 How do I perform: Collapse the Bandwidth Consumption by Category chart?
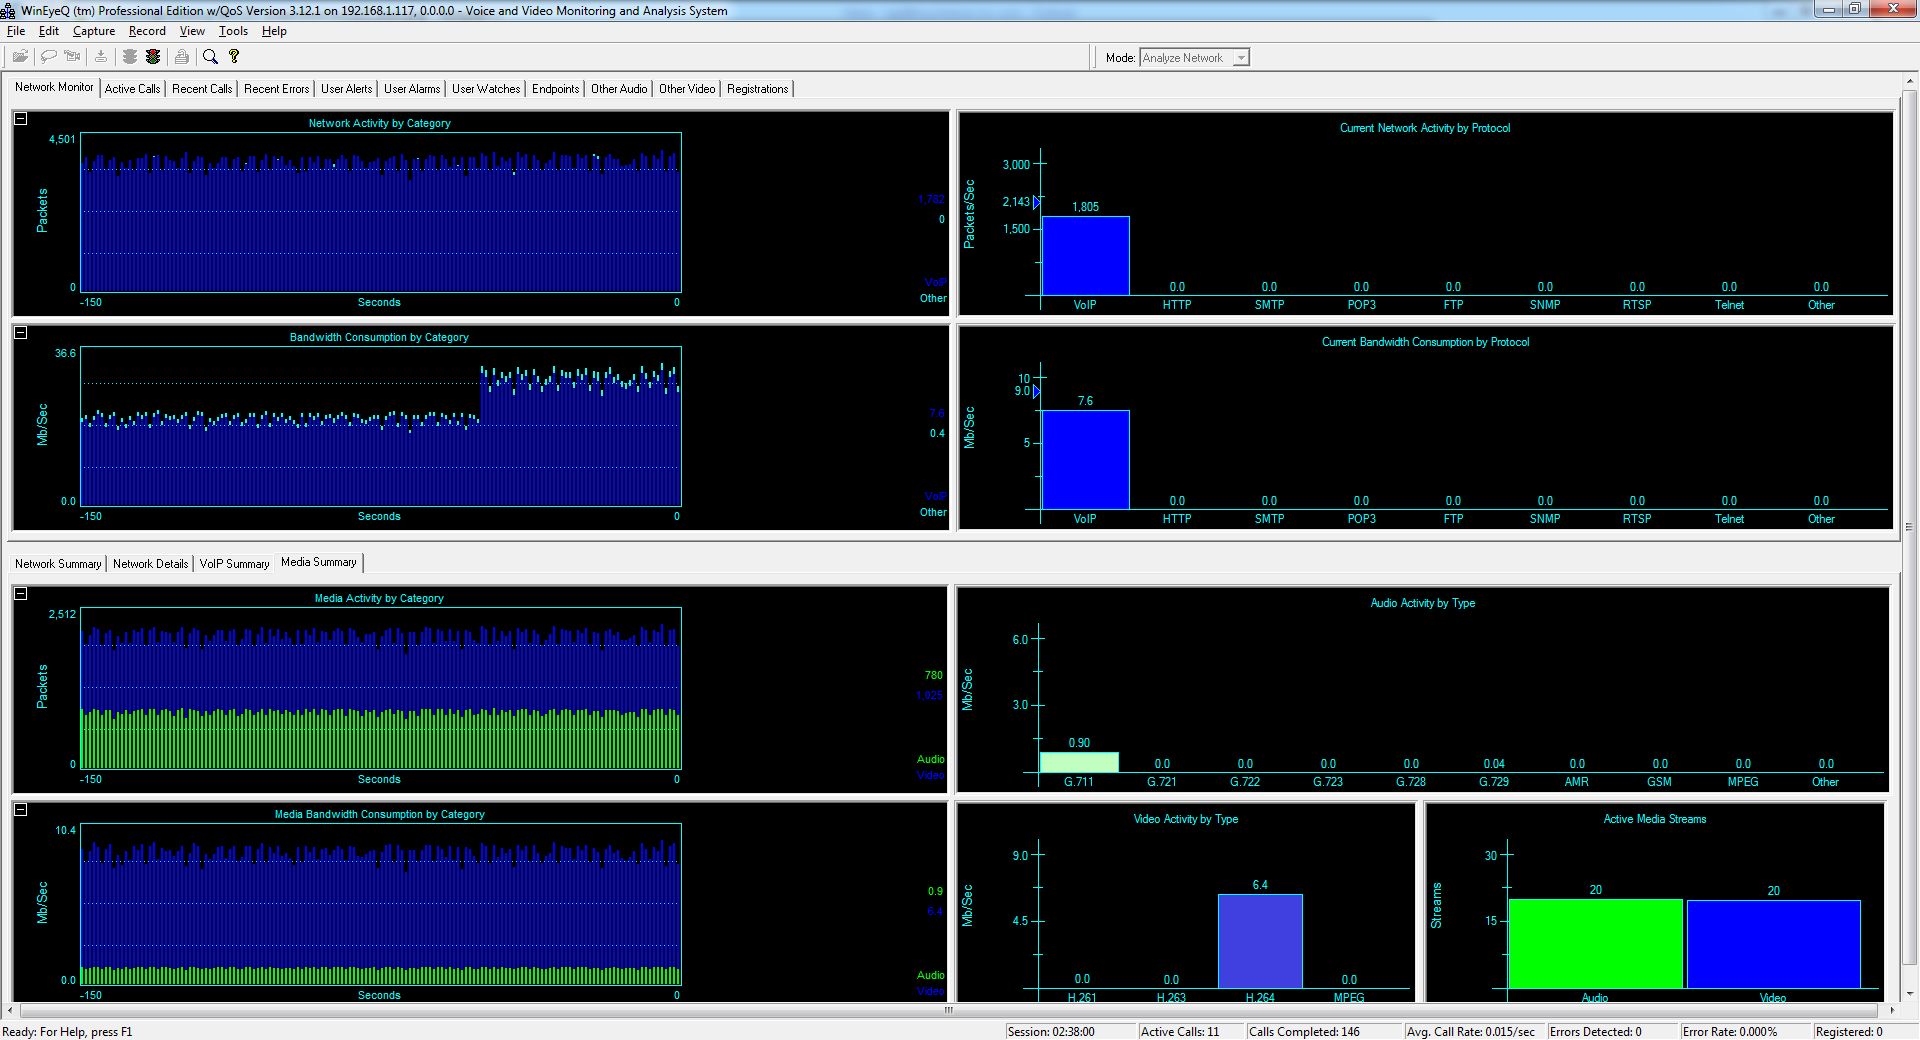pyautogui.click(x=21, y=333)
